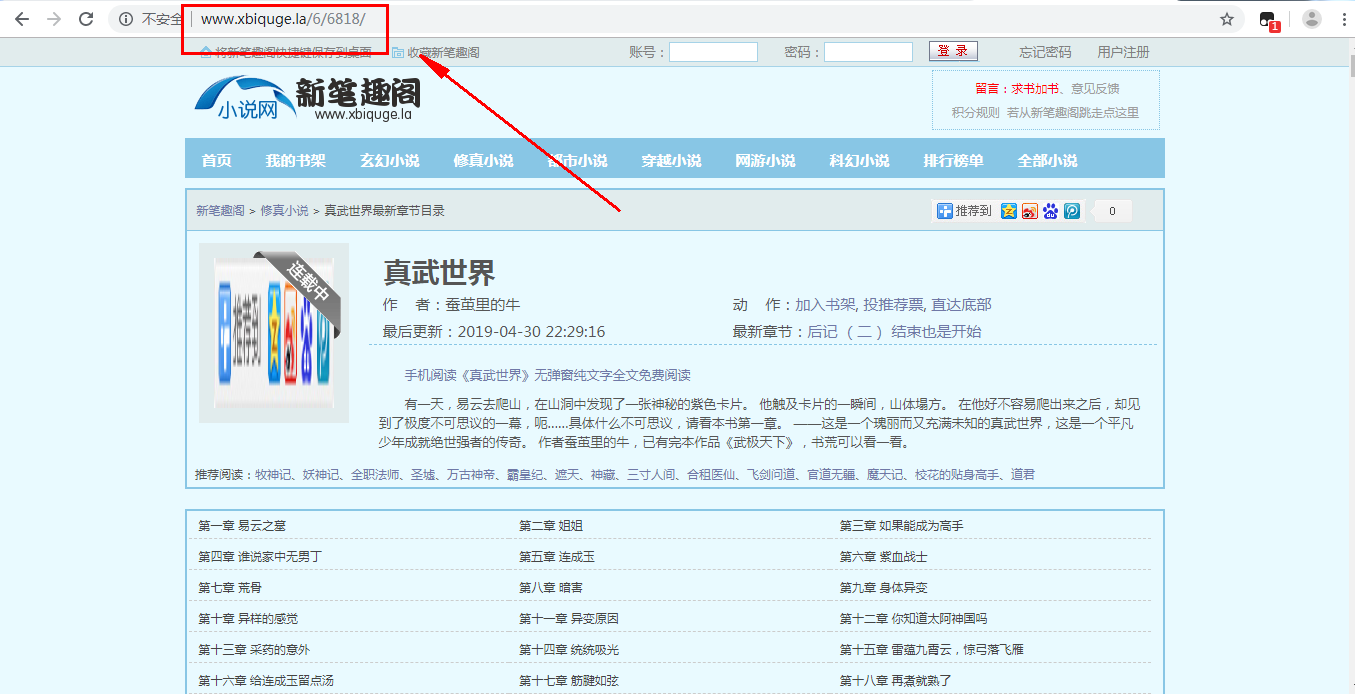This screenshot has height=694, width=1355.
Task: Click the 修真小说 breadcrumb link
Action: click(285, 211)
